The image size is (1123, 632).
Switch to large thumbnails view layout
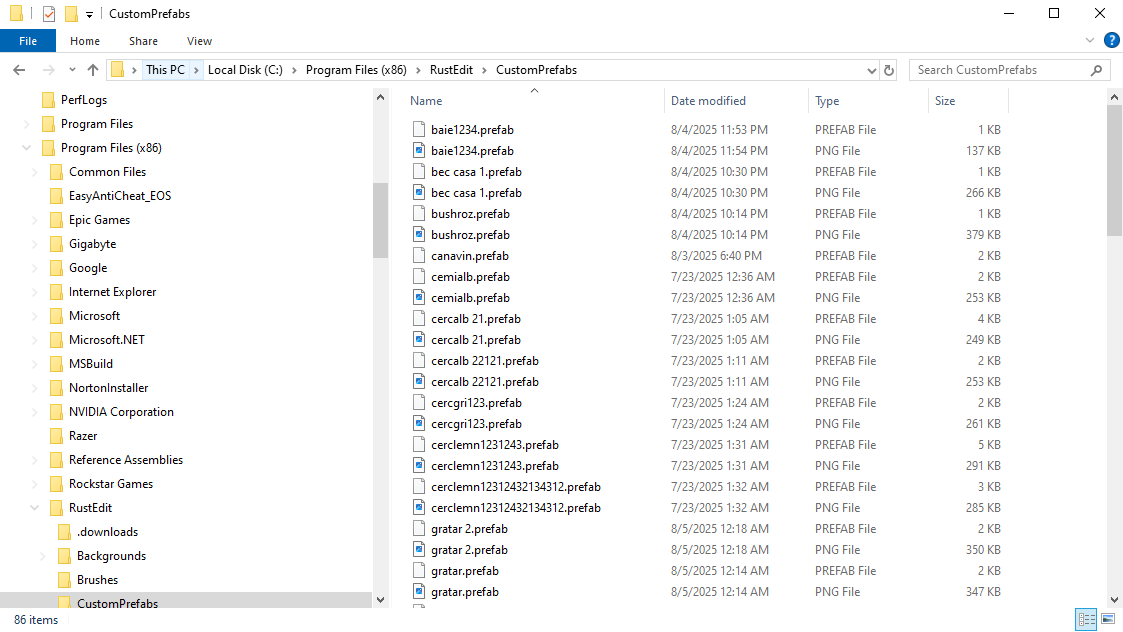[1107, 620]
